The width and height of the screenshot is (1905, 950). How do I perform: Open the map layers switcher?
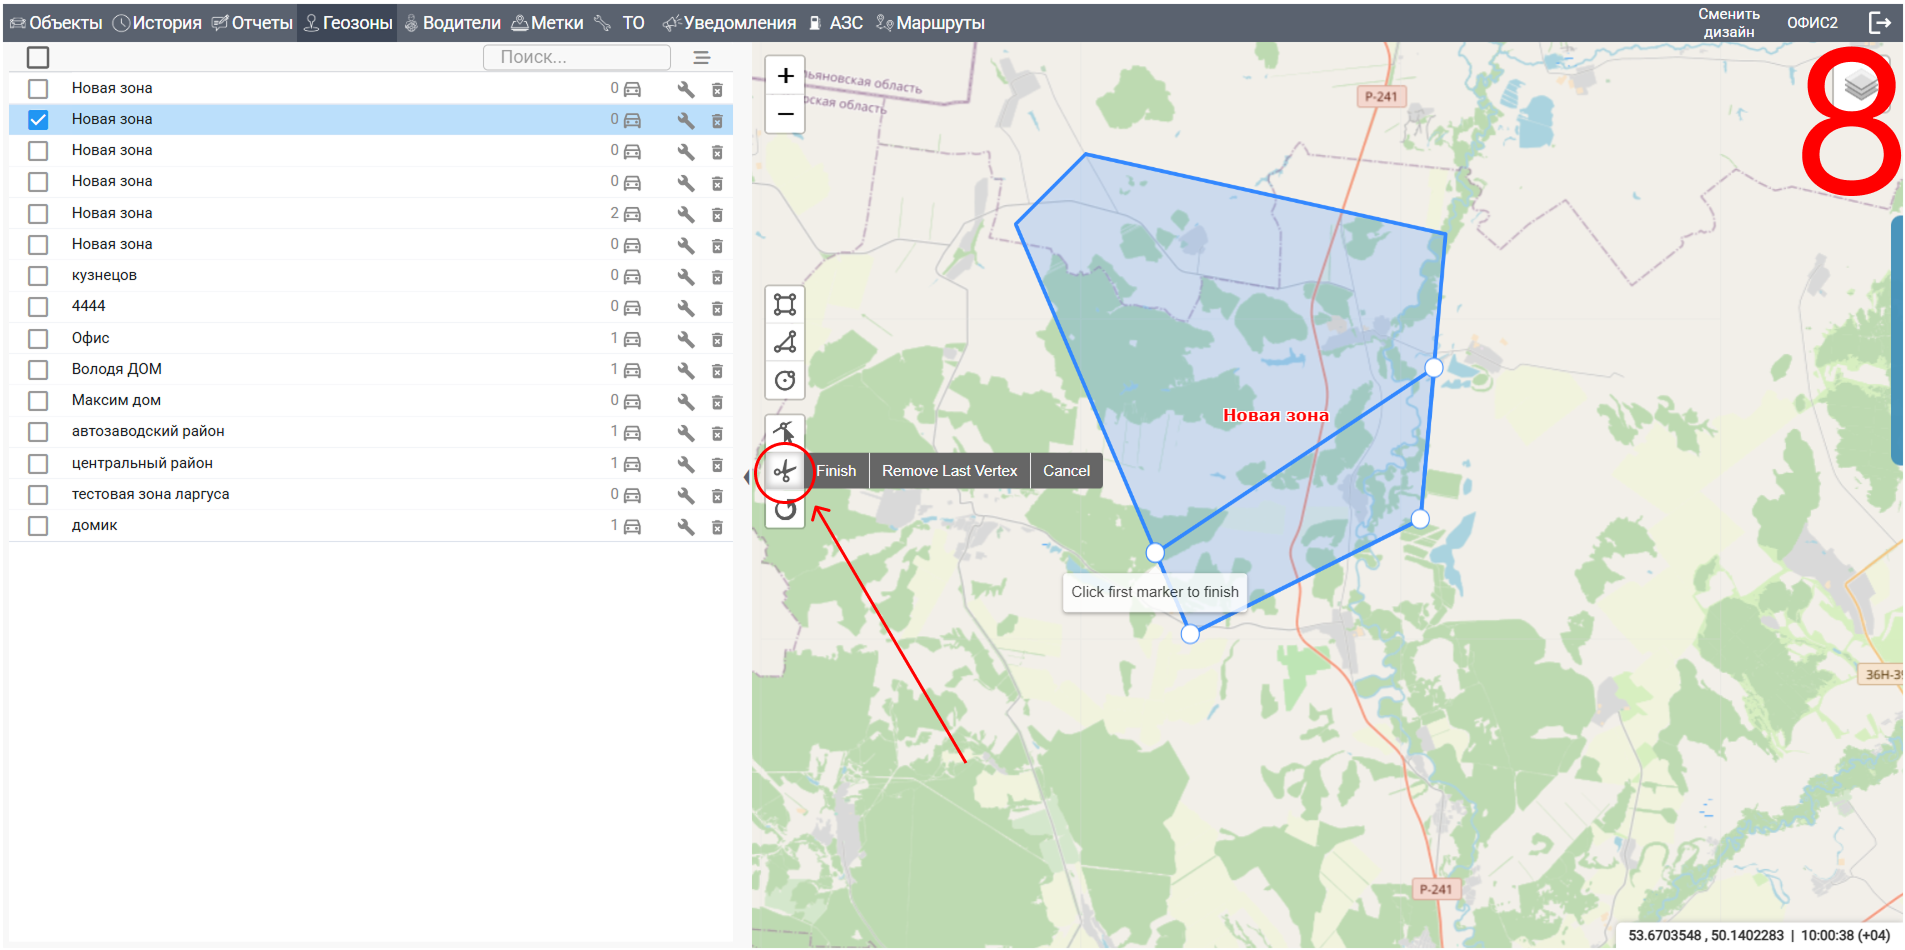point(1860,86)
